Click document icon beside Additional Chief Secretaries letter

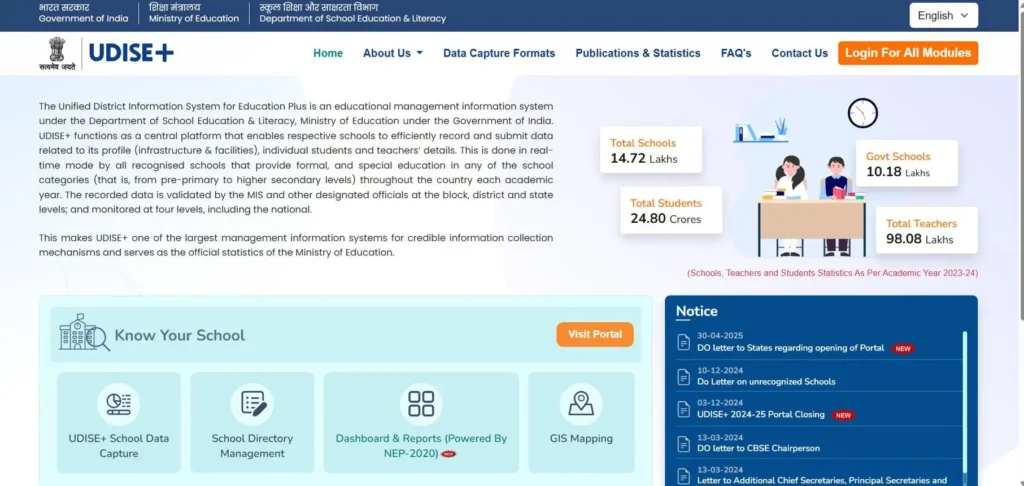click(x=684, y=476)
